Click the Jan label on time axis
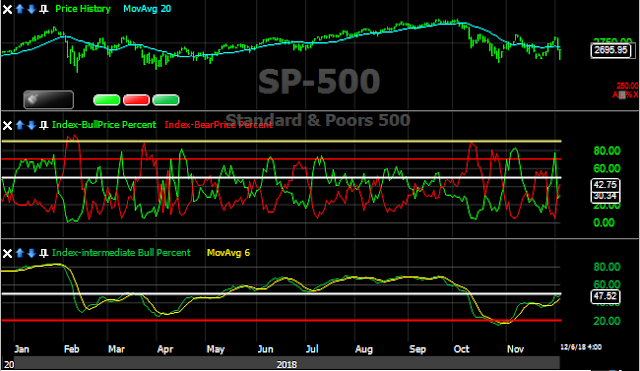This screenshot has height=371, width=640. [x=22, y=349]
